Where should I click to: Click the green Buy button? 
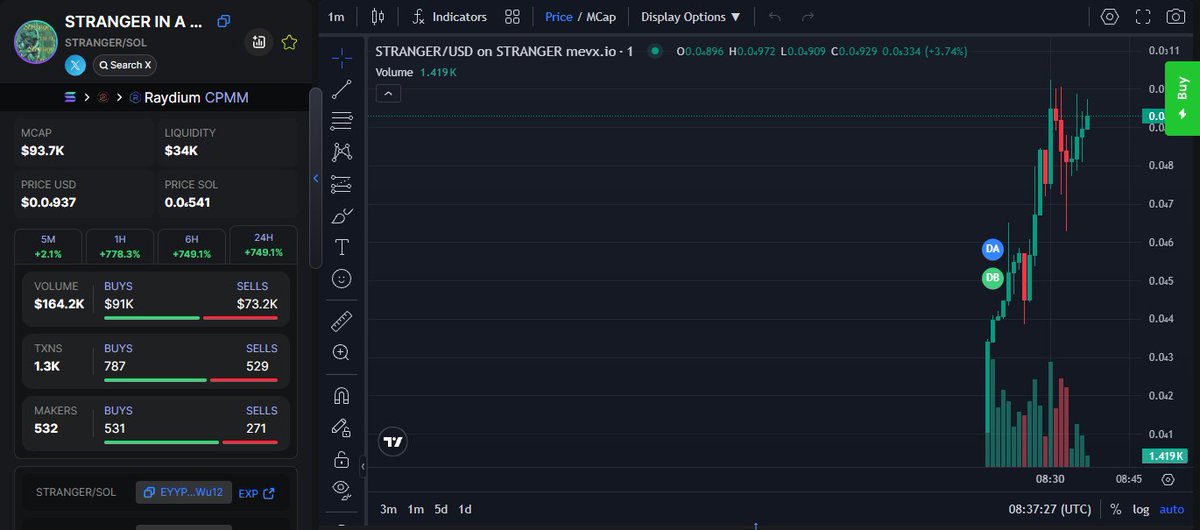coord(1182,98)
